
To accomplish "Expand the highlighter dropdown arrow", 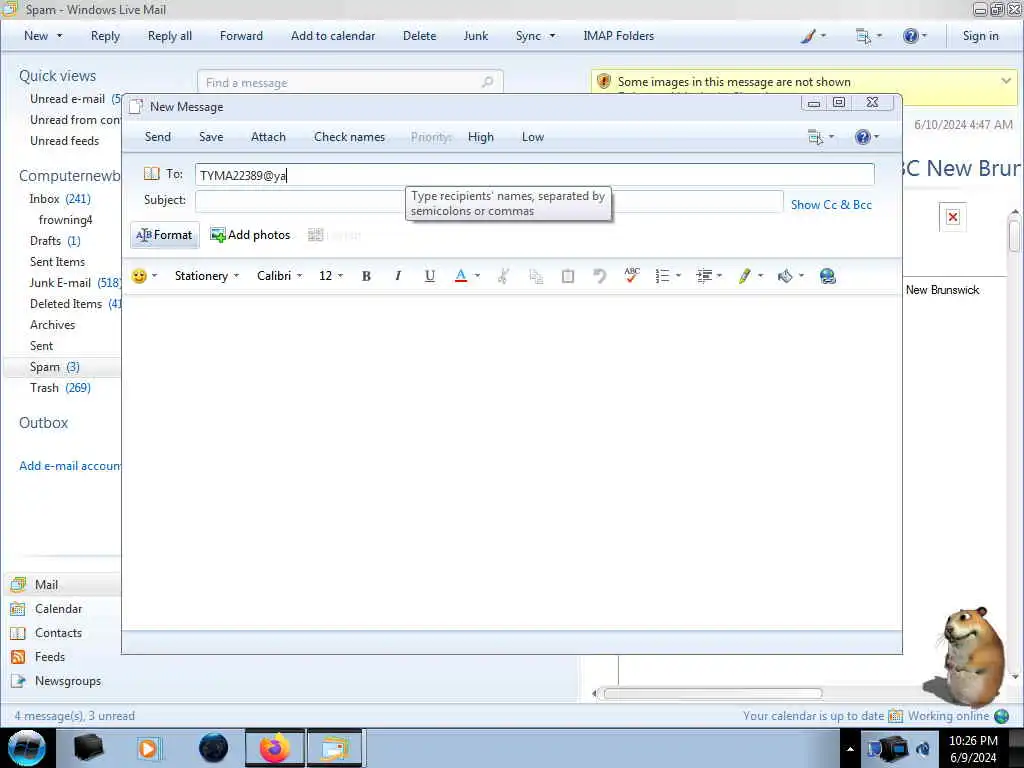I will (760, 276).
